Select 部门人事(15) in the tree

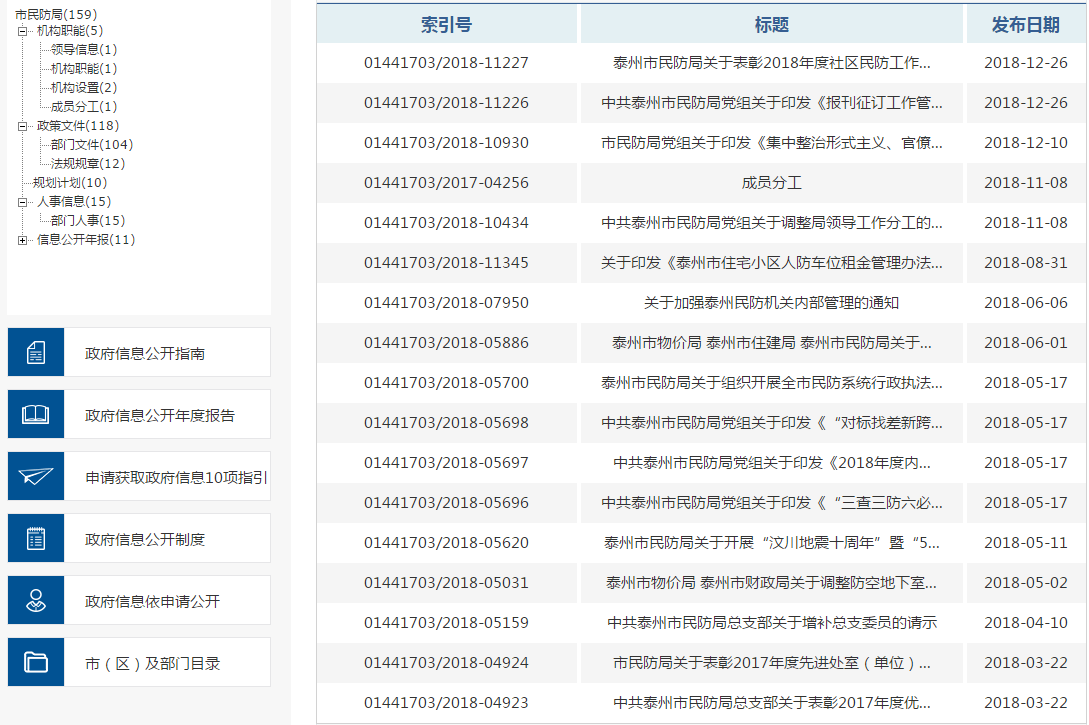click(88, 220)
